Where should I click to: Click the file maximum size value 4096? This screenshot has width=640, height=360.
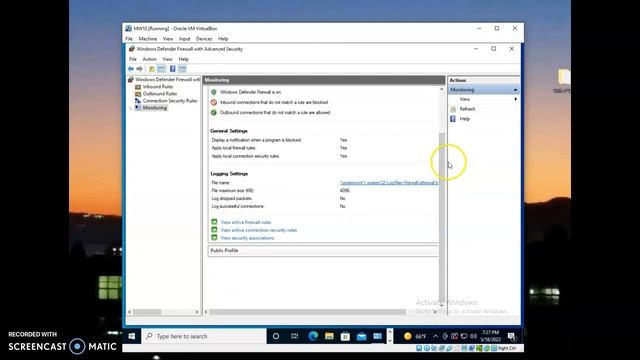pos(344,191)
